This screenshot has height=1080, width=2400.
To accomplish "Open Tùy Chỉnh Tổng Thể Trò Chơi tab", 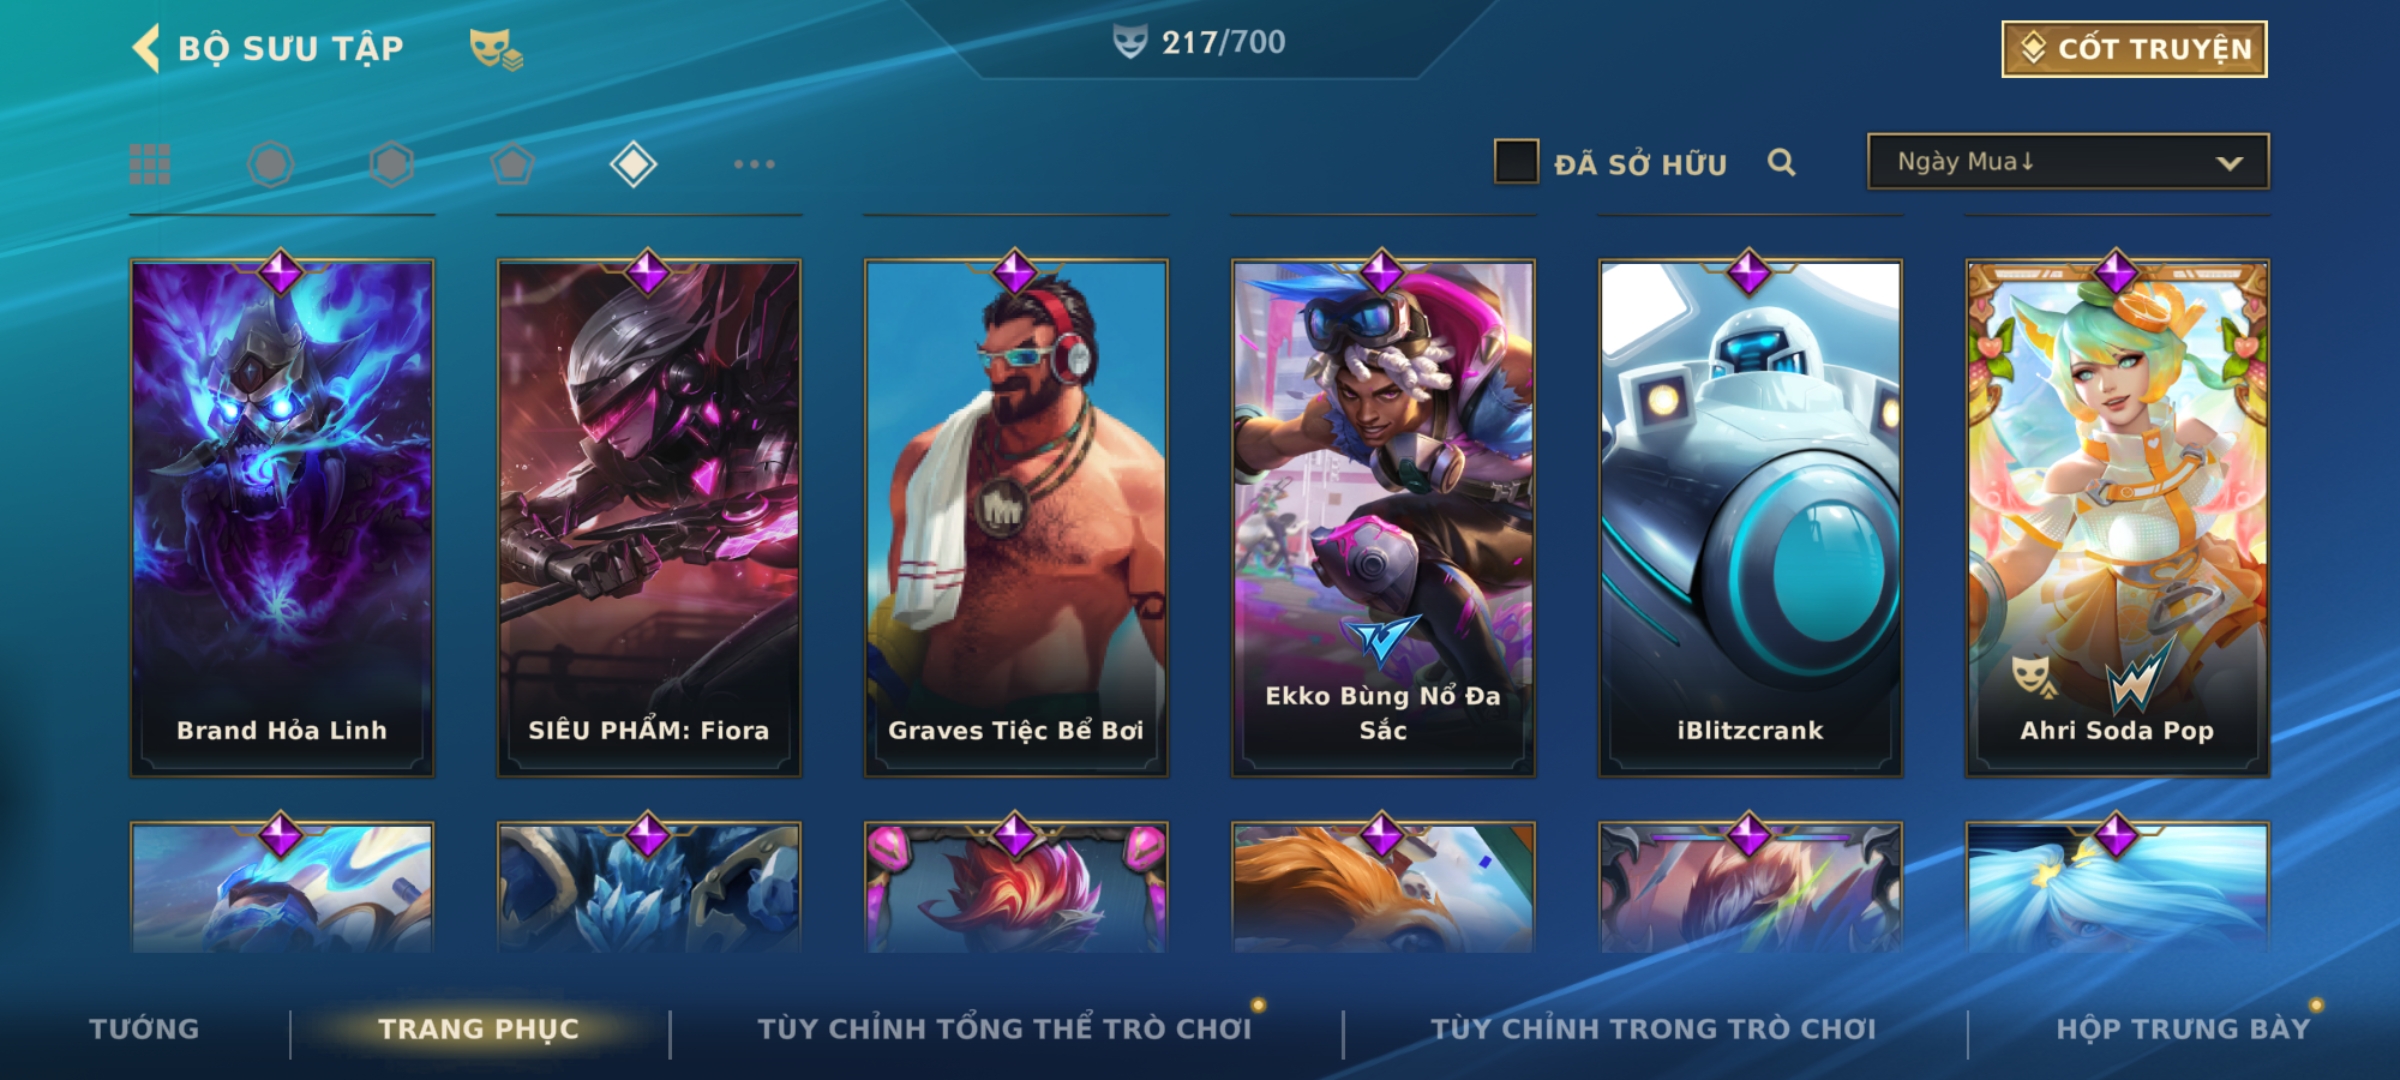I will (1004, 1028).
